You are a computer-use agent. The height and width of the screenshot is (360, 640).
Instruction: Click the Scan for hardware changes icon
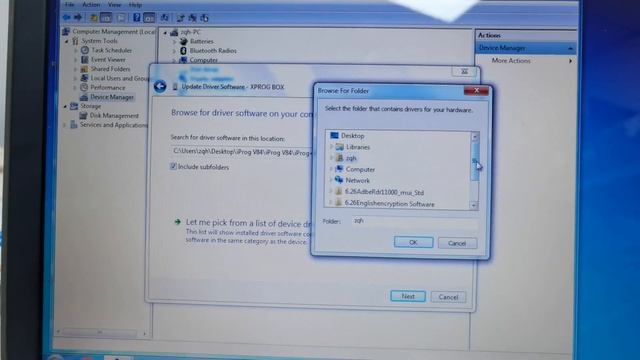click(x=164, y=18)
